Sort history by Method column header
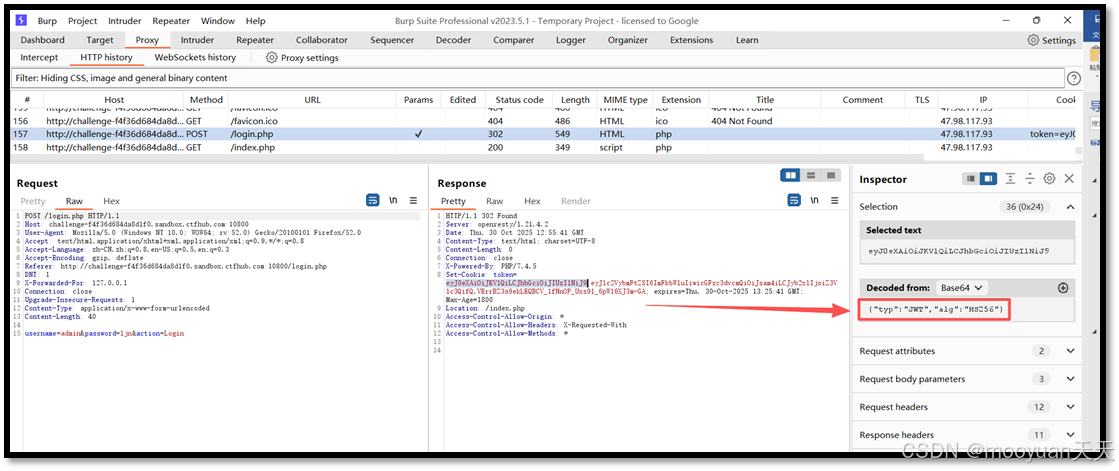This screenshot has width=1119, height=471. (x=206, y=100)
